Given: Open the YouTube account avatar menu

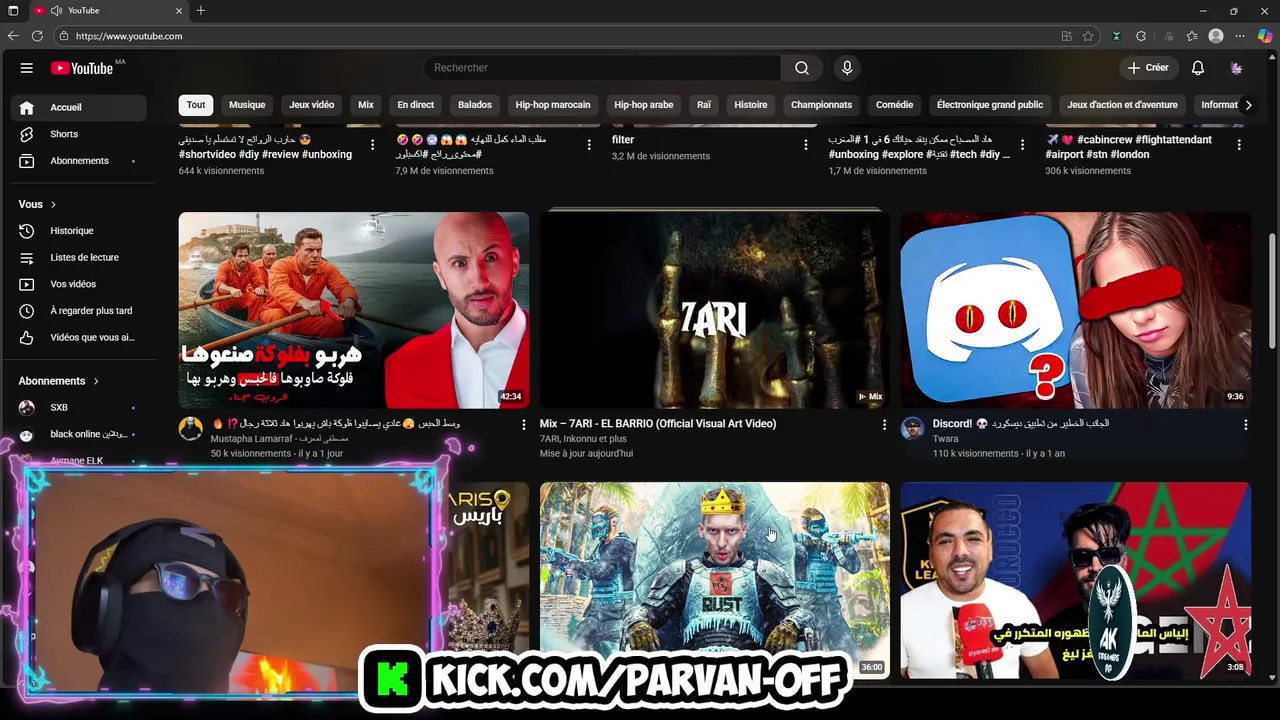Looking at the screenshot, I should (x=1237, y=68).
